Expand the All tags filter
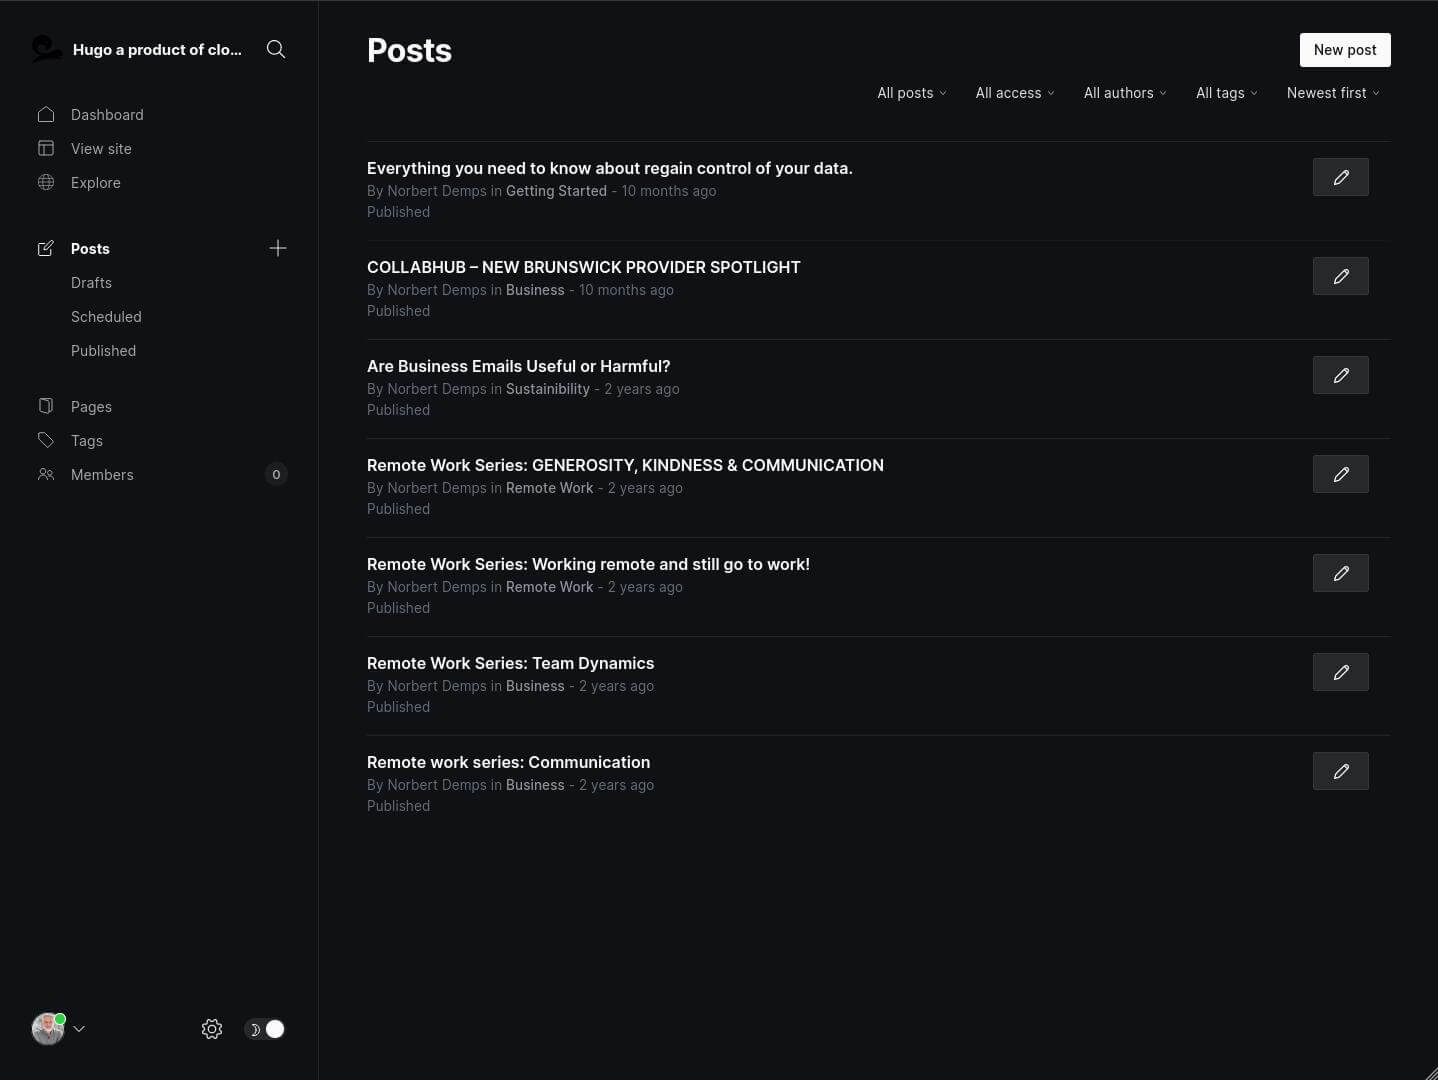 1226,93
